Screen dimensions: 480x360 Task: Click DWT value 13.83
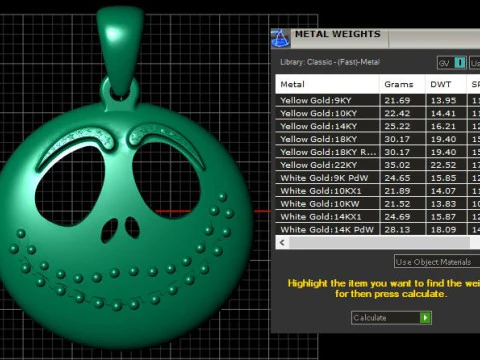[443, 204]
